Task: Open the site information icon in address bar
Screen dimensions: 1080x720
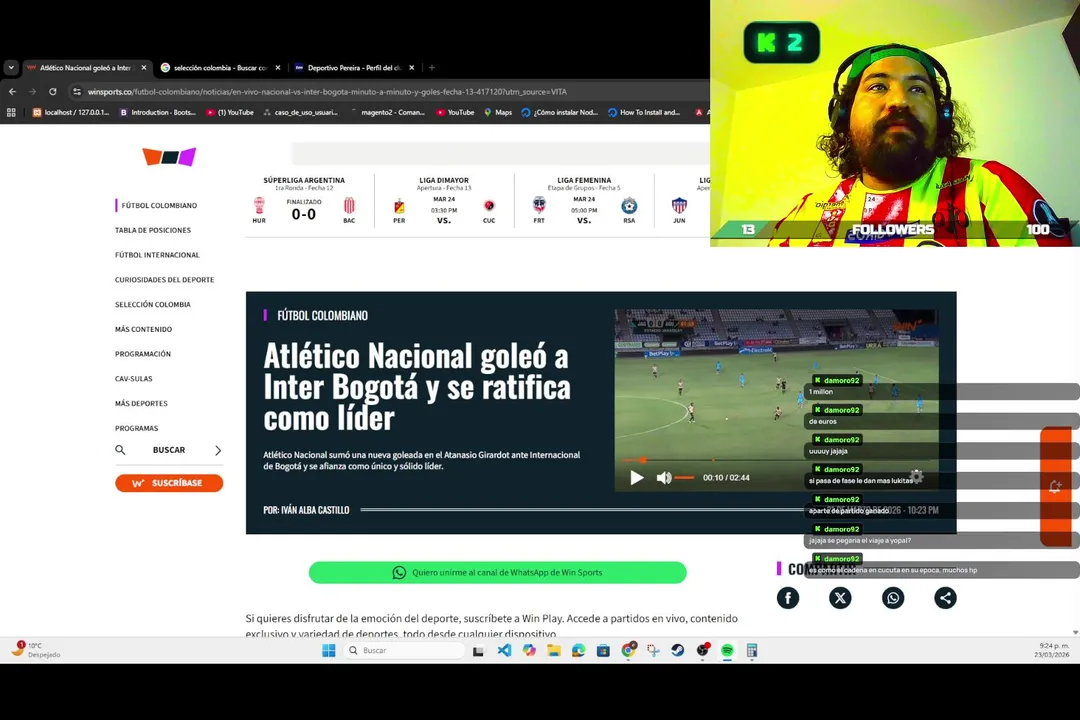Action: pos(77,92)
